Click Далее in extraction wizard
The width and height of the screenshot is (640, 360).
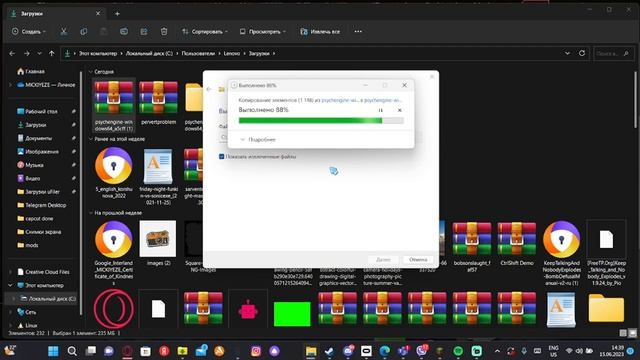(383, 260)
